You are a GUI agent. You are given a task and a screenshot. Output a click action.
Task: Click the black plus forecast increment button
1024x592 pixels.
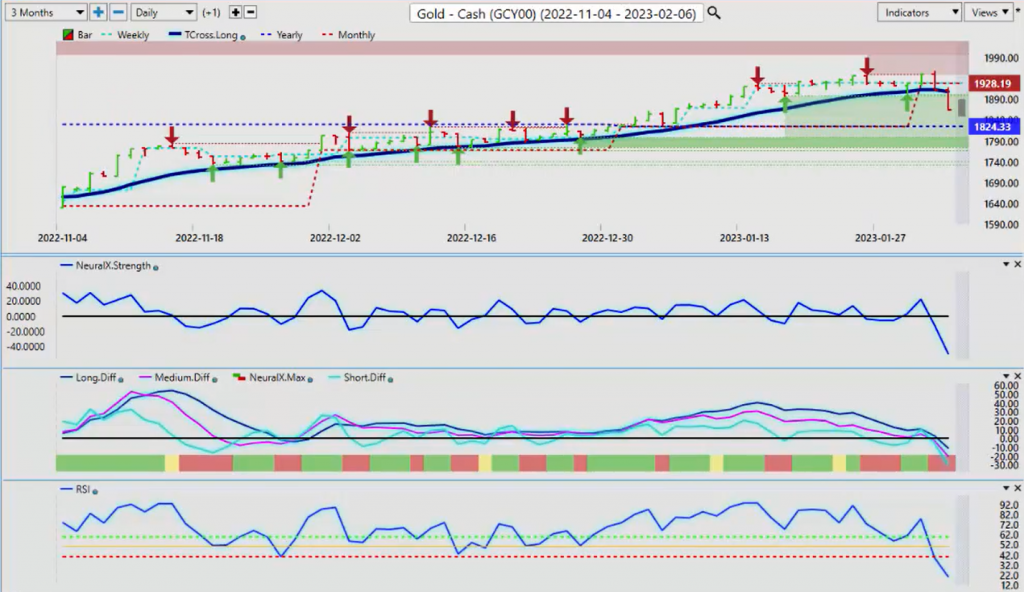coord(235,12)
